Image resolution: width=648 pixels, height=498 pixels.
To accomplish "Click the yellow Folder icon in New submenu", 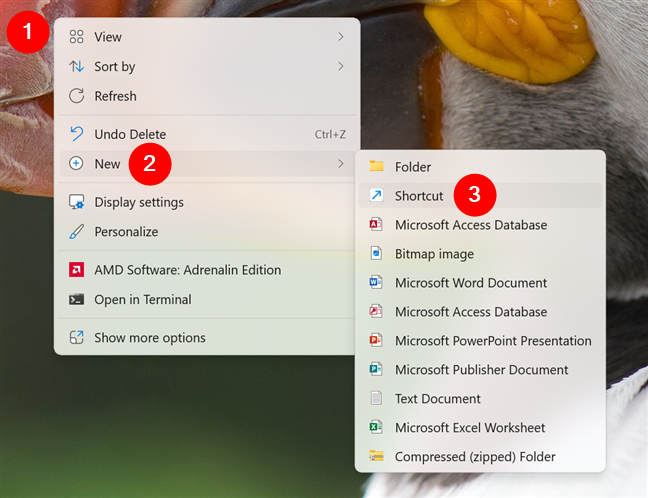I will coord(376,166).
